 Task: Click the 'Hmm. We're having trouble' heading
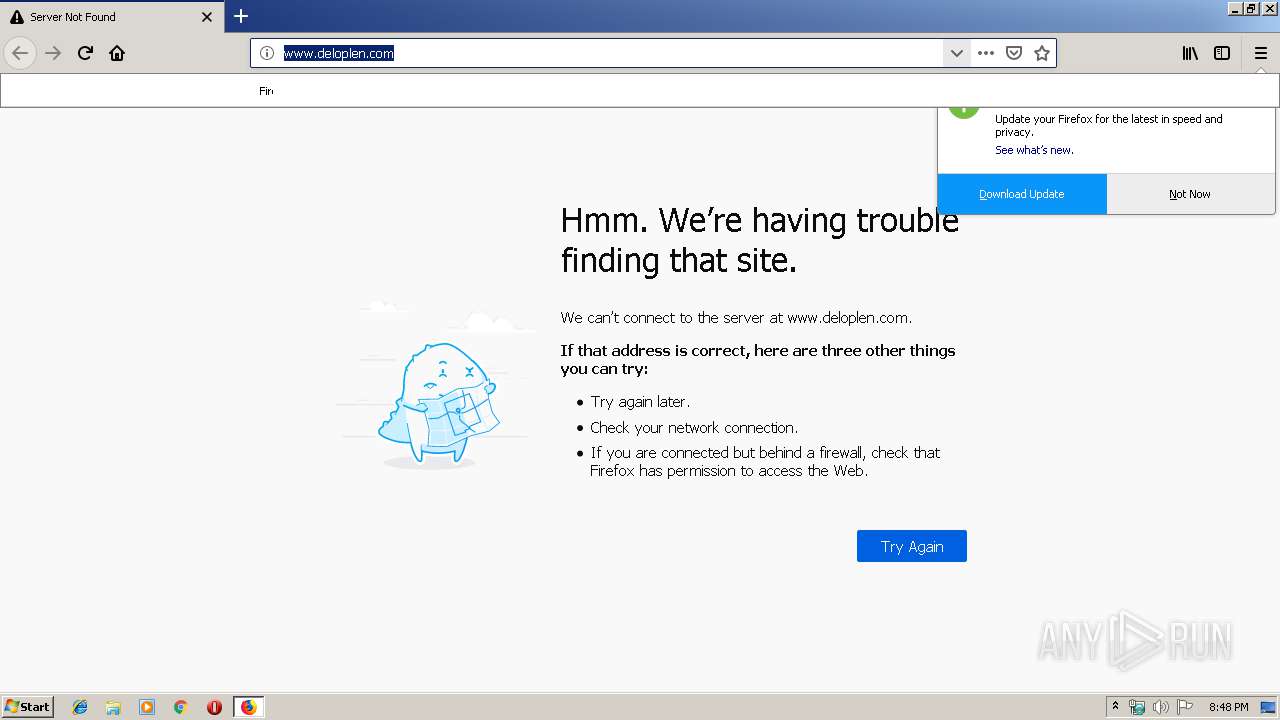click(x=759, y=240)
